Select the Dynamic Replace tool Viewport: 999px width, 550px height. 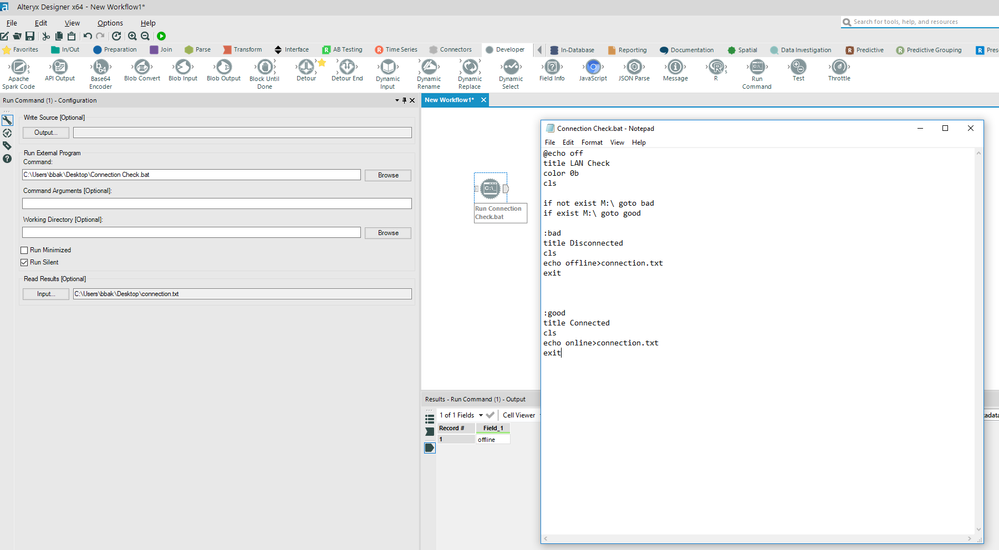(470, 74)
